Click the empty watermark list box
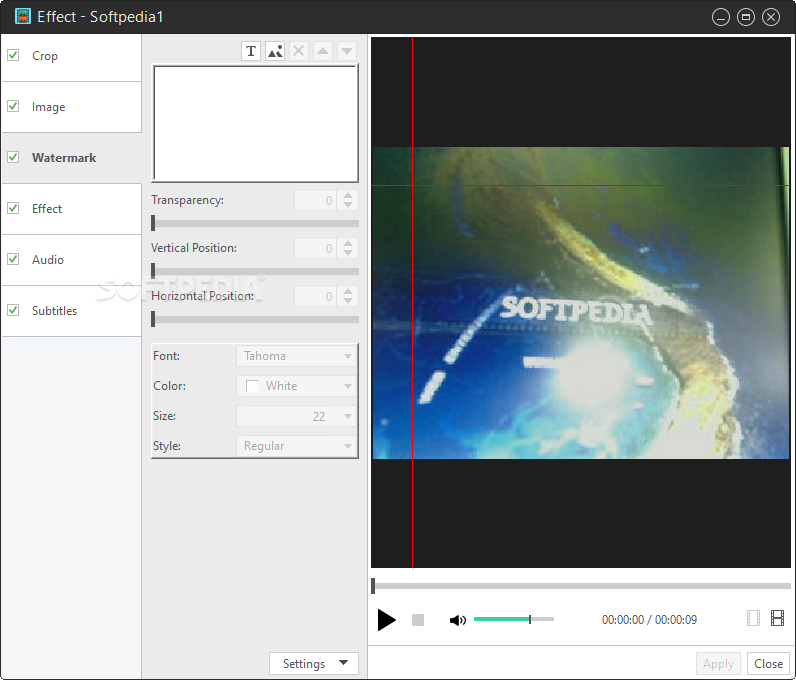Viewport: 796px width, 680px height. (255, 123)
